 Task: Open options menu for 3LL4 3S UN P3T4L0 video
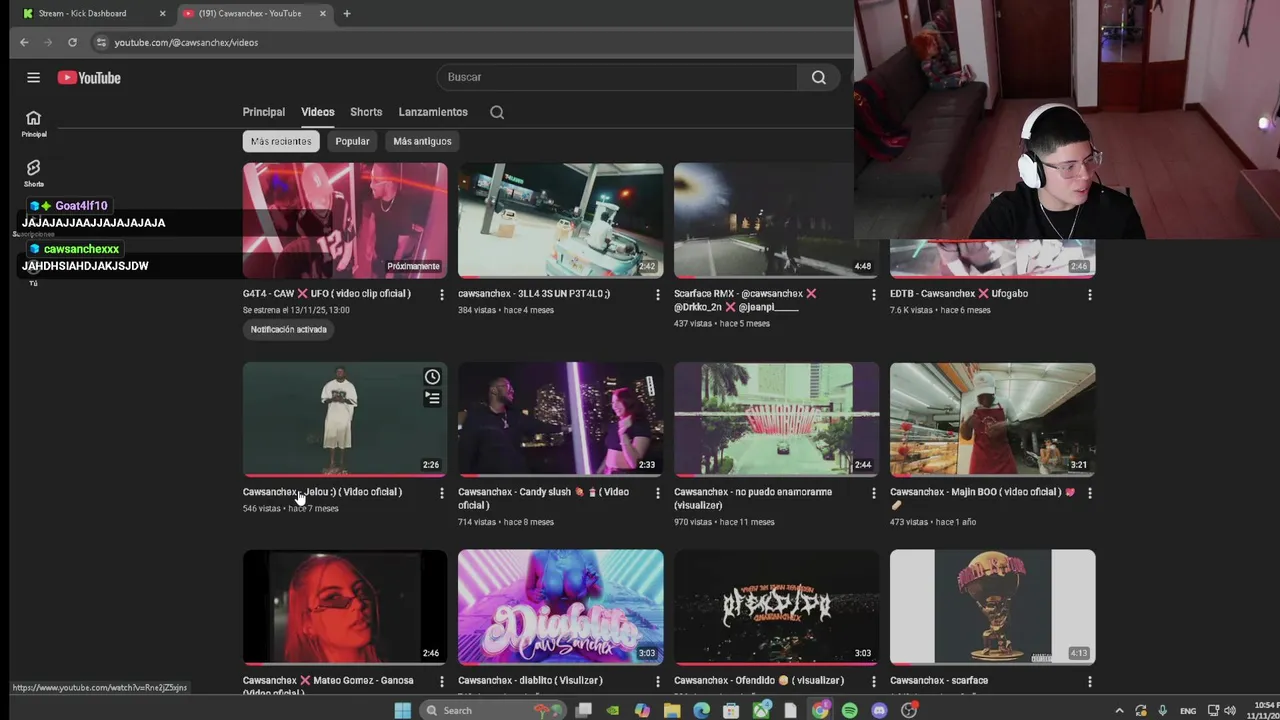tap(657, 295)
